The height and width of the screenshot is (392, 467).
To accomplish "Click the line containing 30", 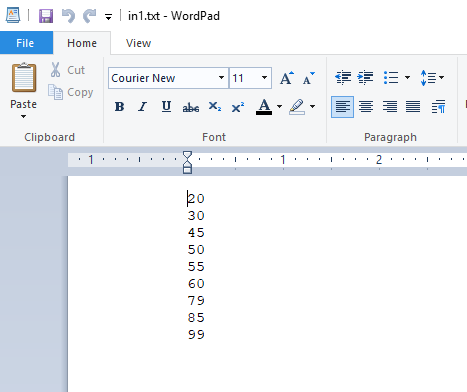I will tap(196, 216).
